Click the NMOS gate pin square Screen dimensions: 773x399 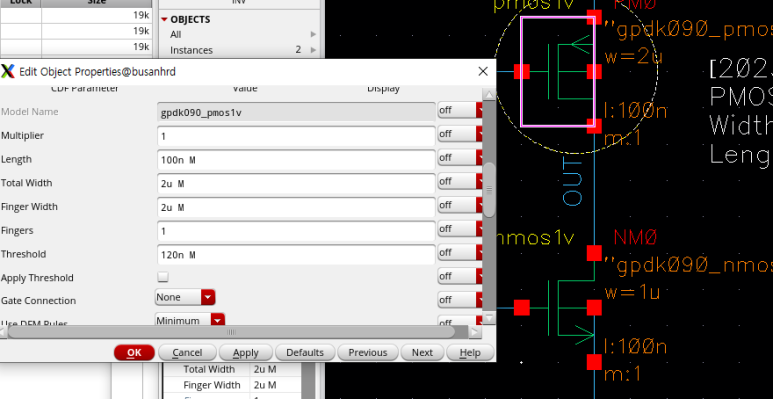click(x=522, y=308)
